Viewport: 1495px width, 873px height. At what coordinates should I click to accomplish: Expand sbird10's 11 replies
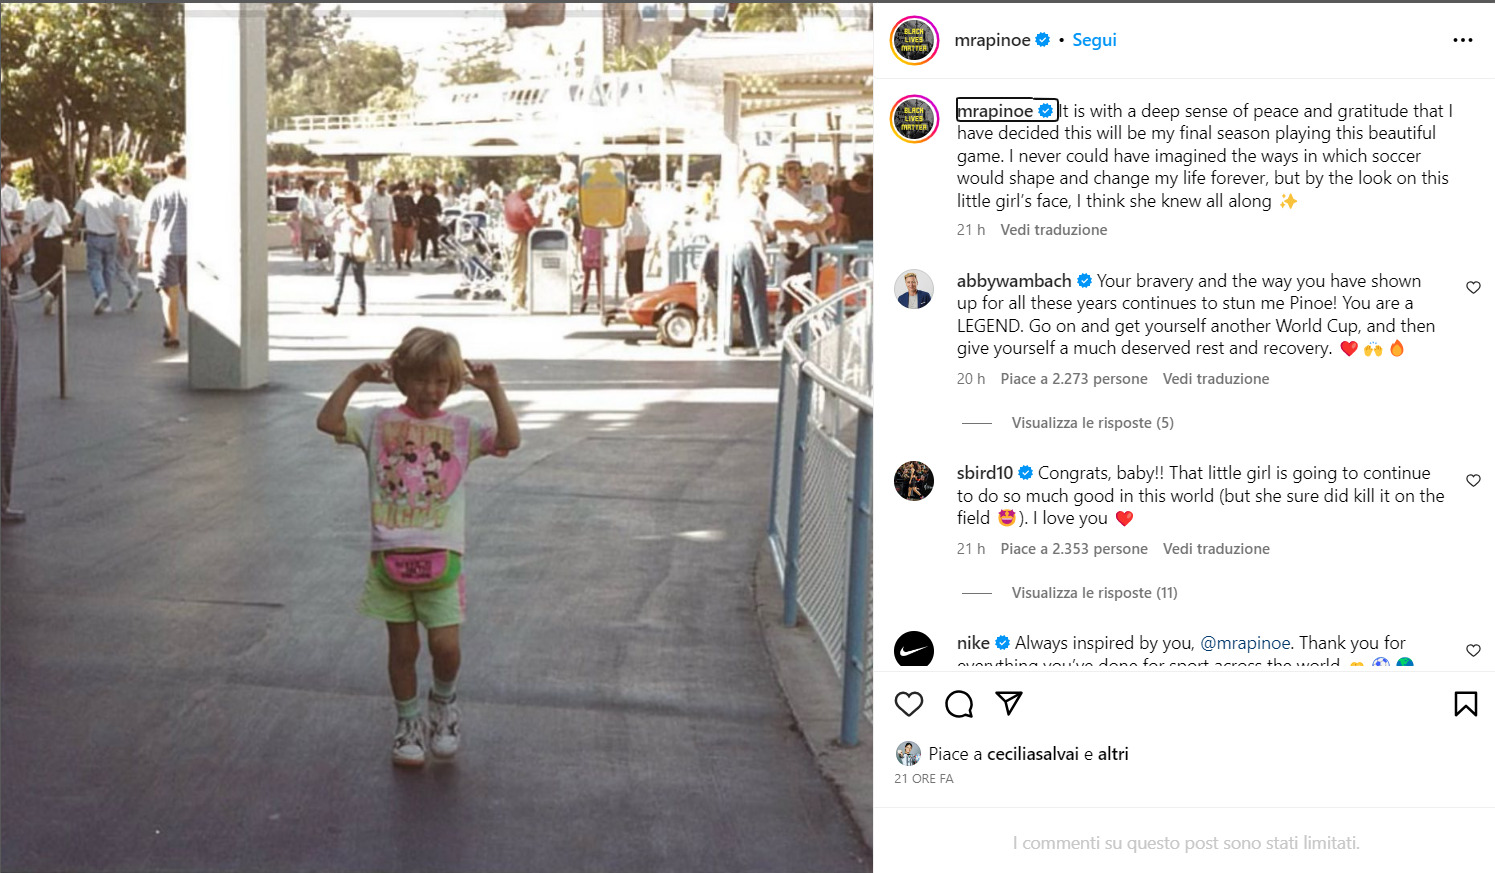[x=1094, y=593]
